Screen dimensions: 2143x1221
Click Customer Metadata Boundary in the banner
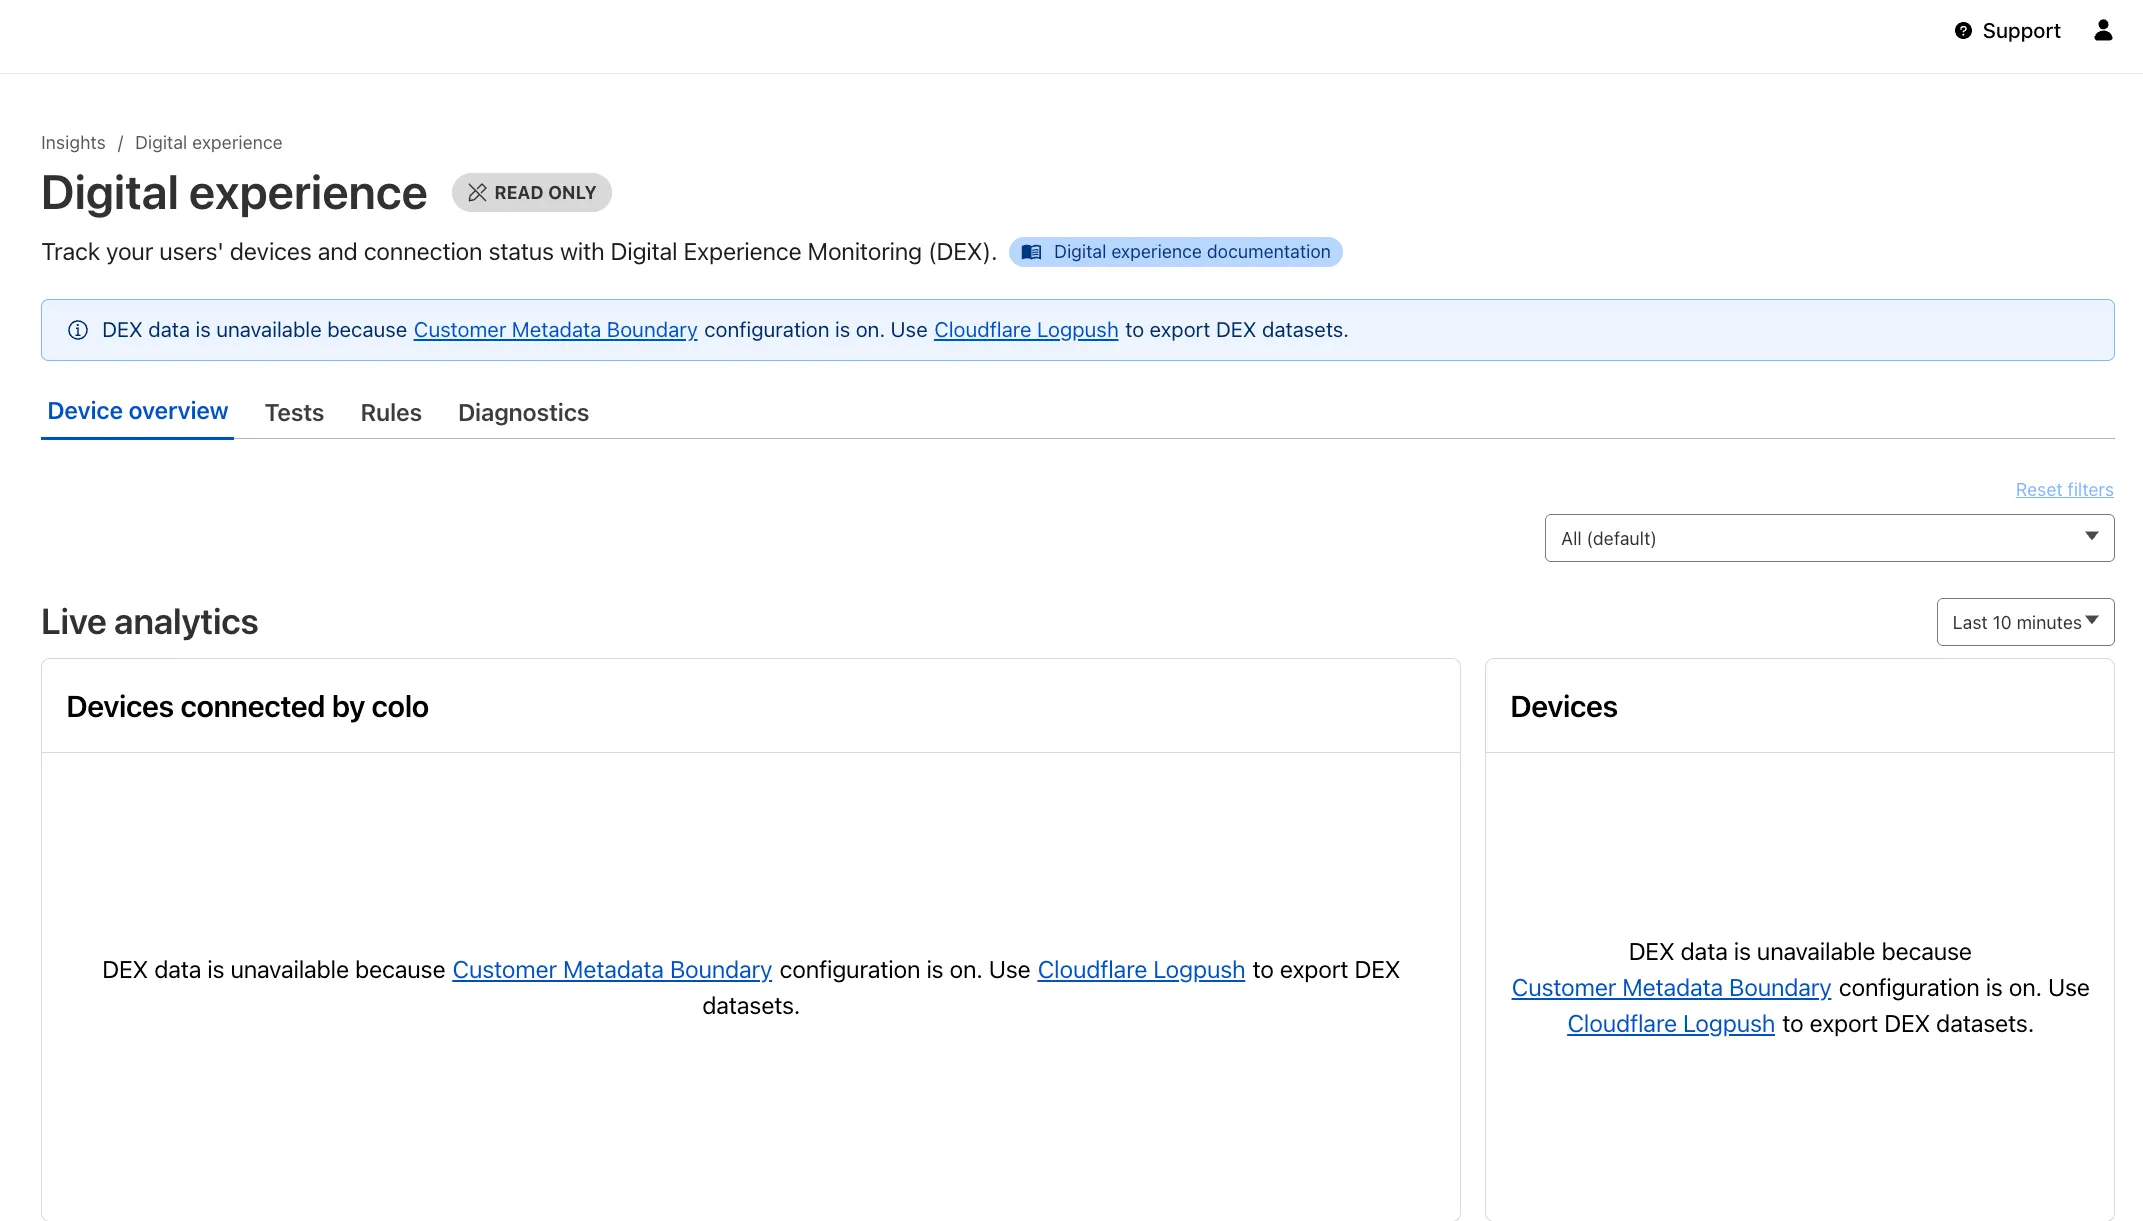coord(555,330)
